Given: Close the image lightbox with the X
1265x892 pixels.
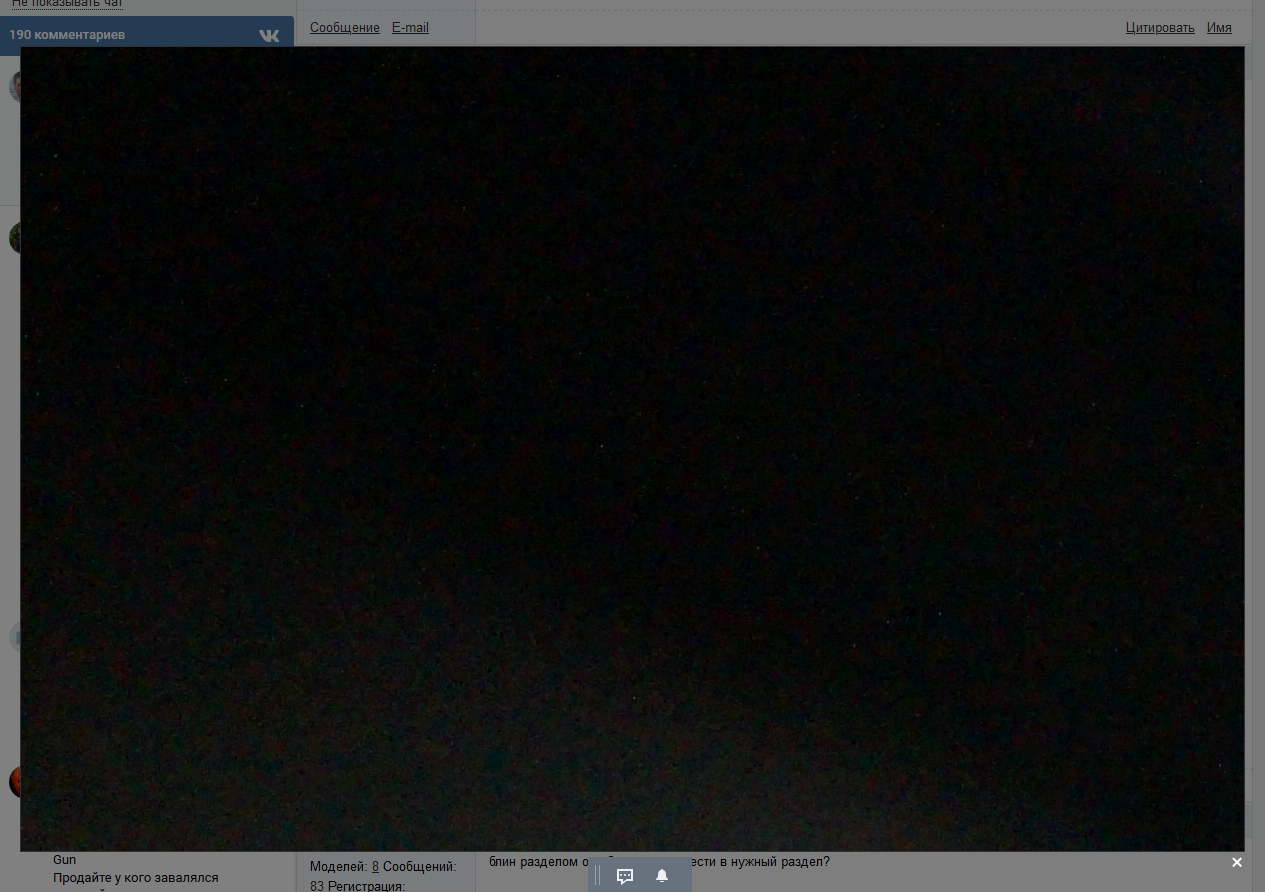Looking at the screenshot, I should click(1237, 862).
